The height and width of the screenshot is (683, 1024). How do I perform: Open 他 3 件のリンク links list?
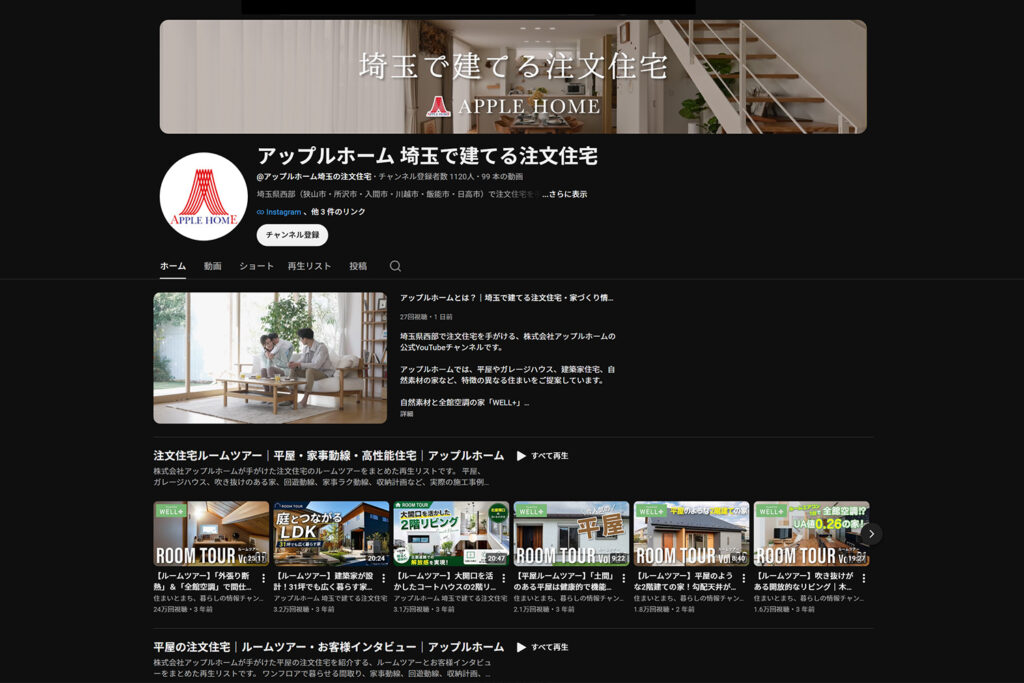338,212
